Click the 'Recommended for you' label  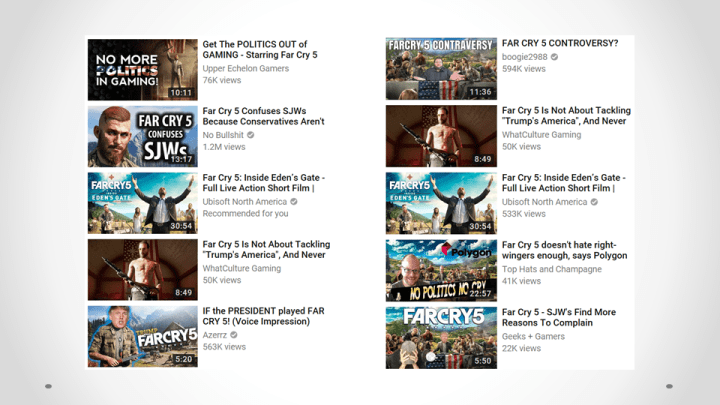point(245,214)
